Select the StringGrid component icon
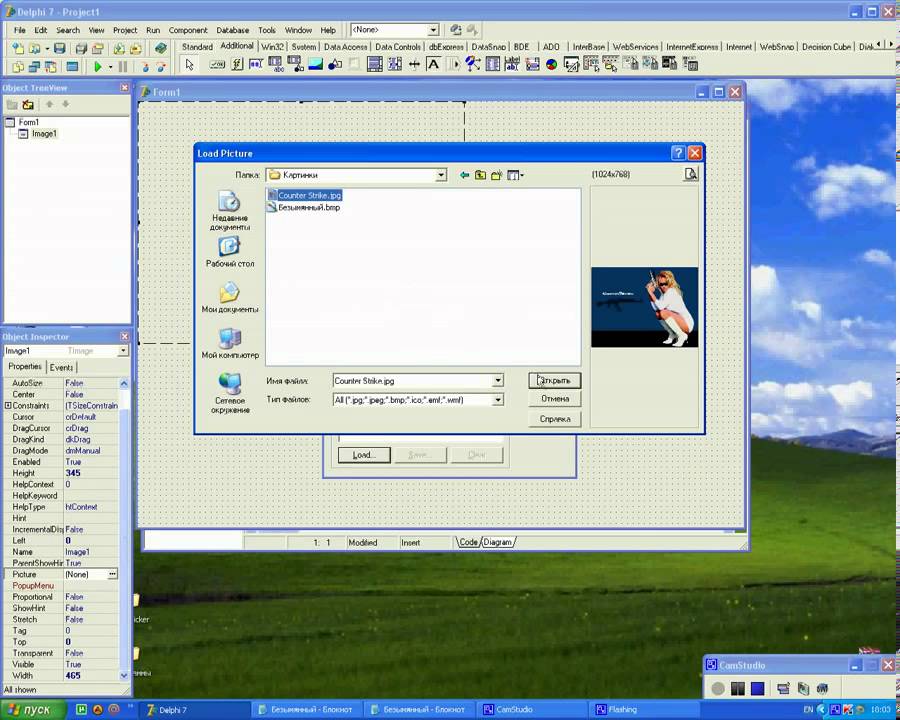This screenshot has width=900, height=720. [x=276, y=64]
